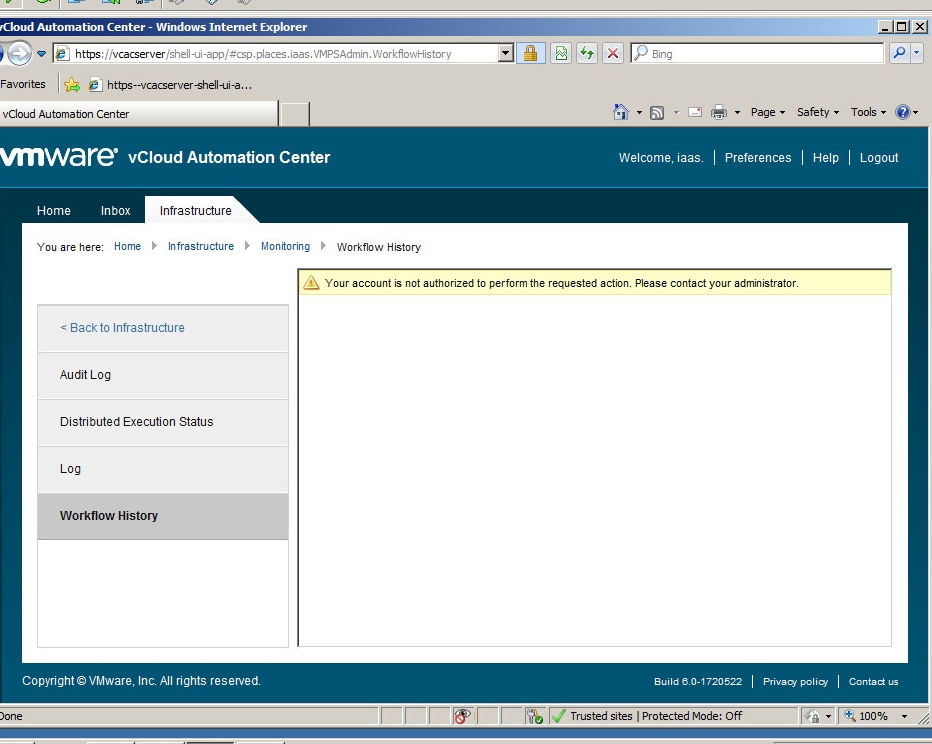Click the VMware logo
Image resolution: width=932 pixels, height=744 pixels.
tap(59, 156)
